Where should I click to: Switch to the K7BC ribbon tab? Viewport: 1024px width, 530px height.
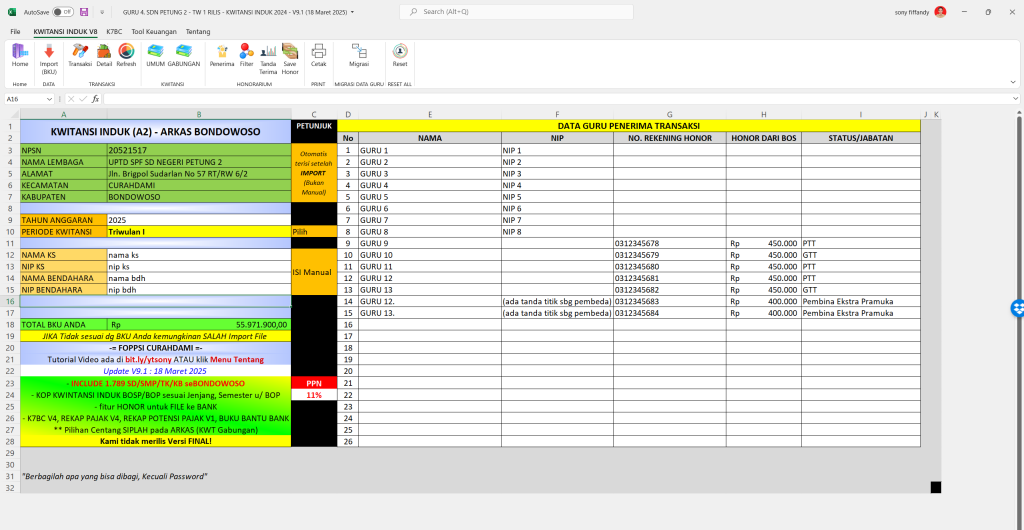coord(114,31)
